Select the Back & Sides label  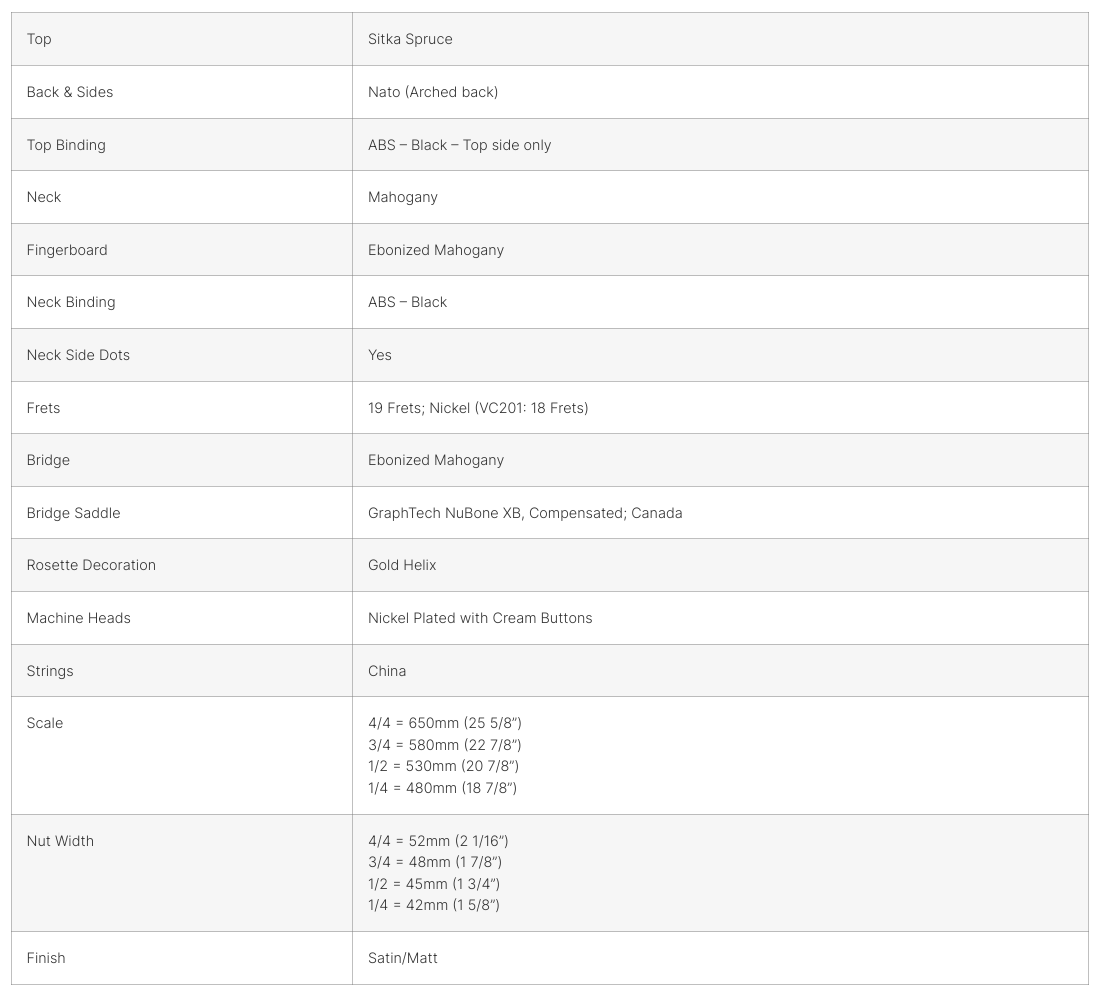[70, 92]
